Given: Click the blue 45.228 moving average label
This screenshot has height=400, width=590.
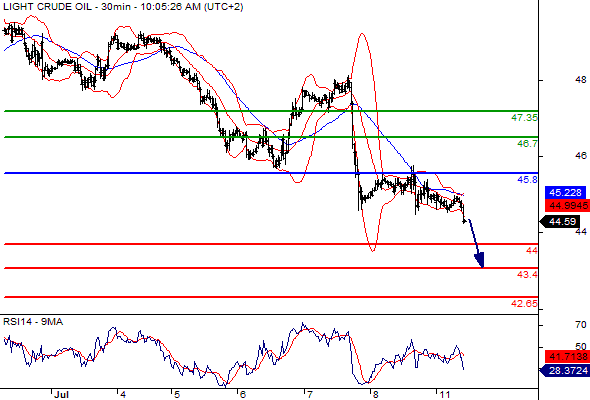Looking at the screenshot, I should 565,193.
